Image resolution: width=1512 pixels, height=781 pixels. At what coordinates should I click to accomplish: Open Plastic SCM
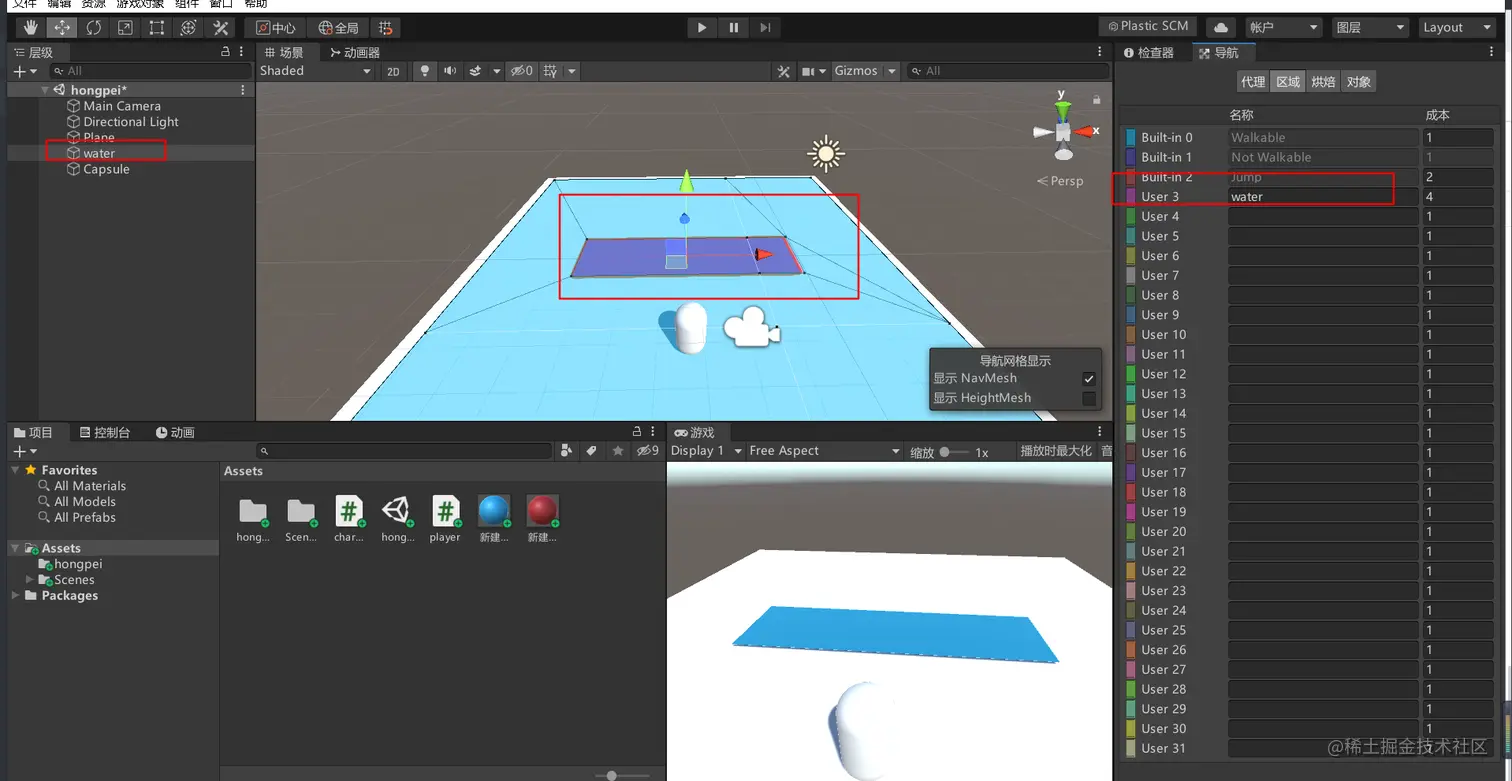click(x=1147, y=27)
